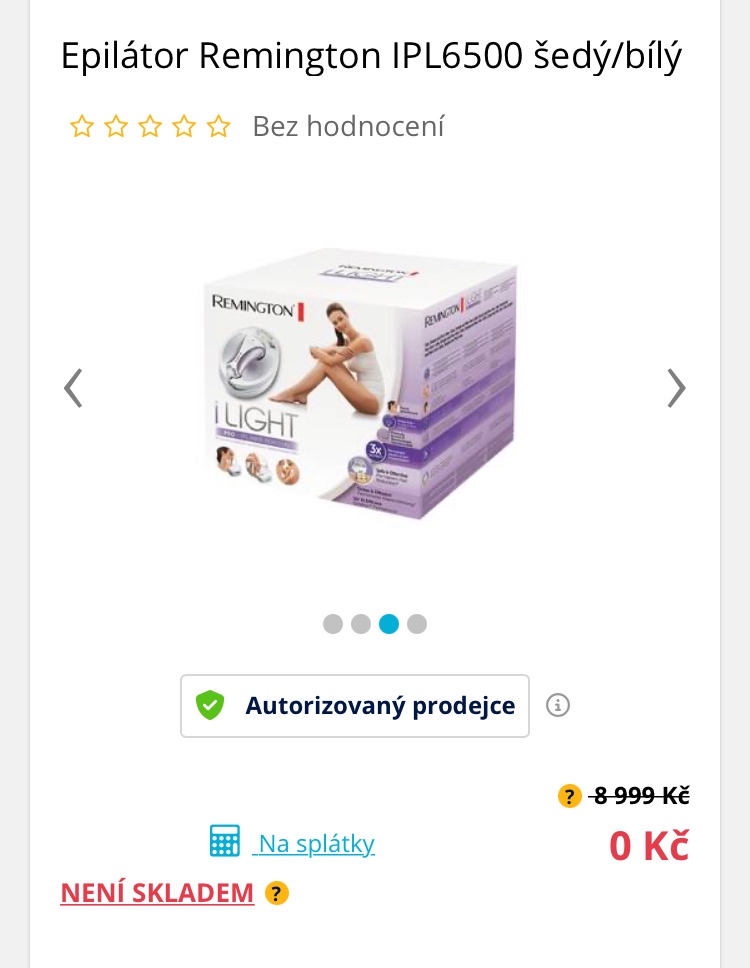The image size is (750, 968).
Task: Click the first rating star
Action: [x=81, y=127]
